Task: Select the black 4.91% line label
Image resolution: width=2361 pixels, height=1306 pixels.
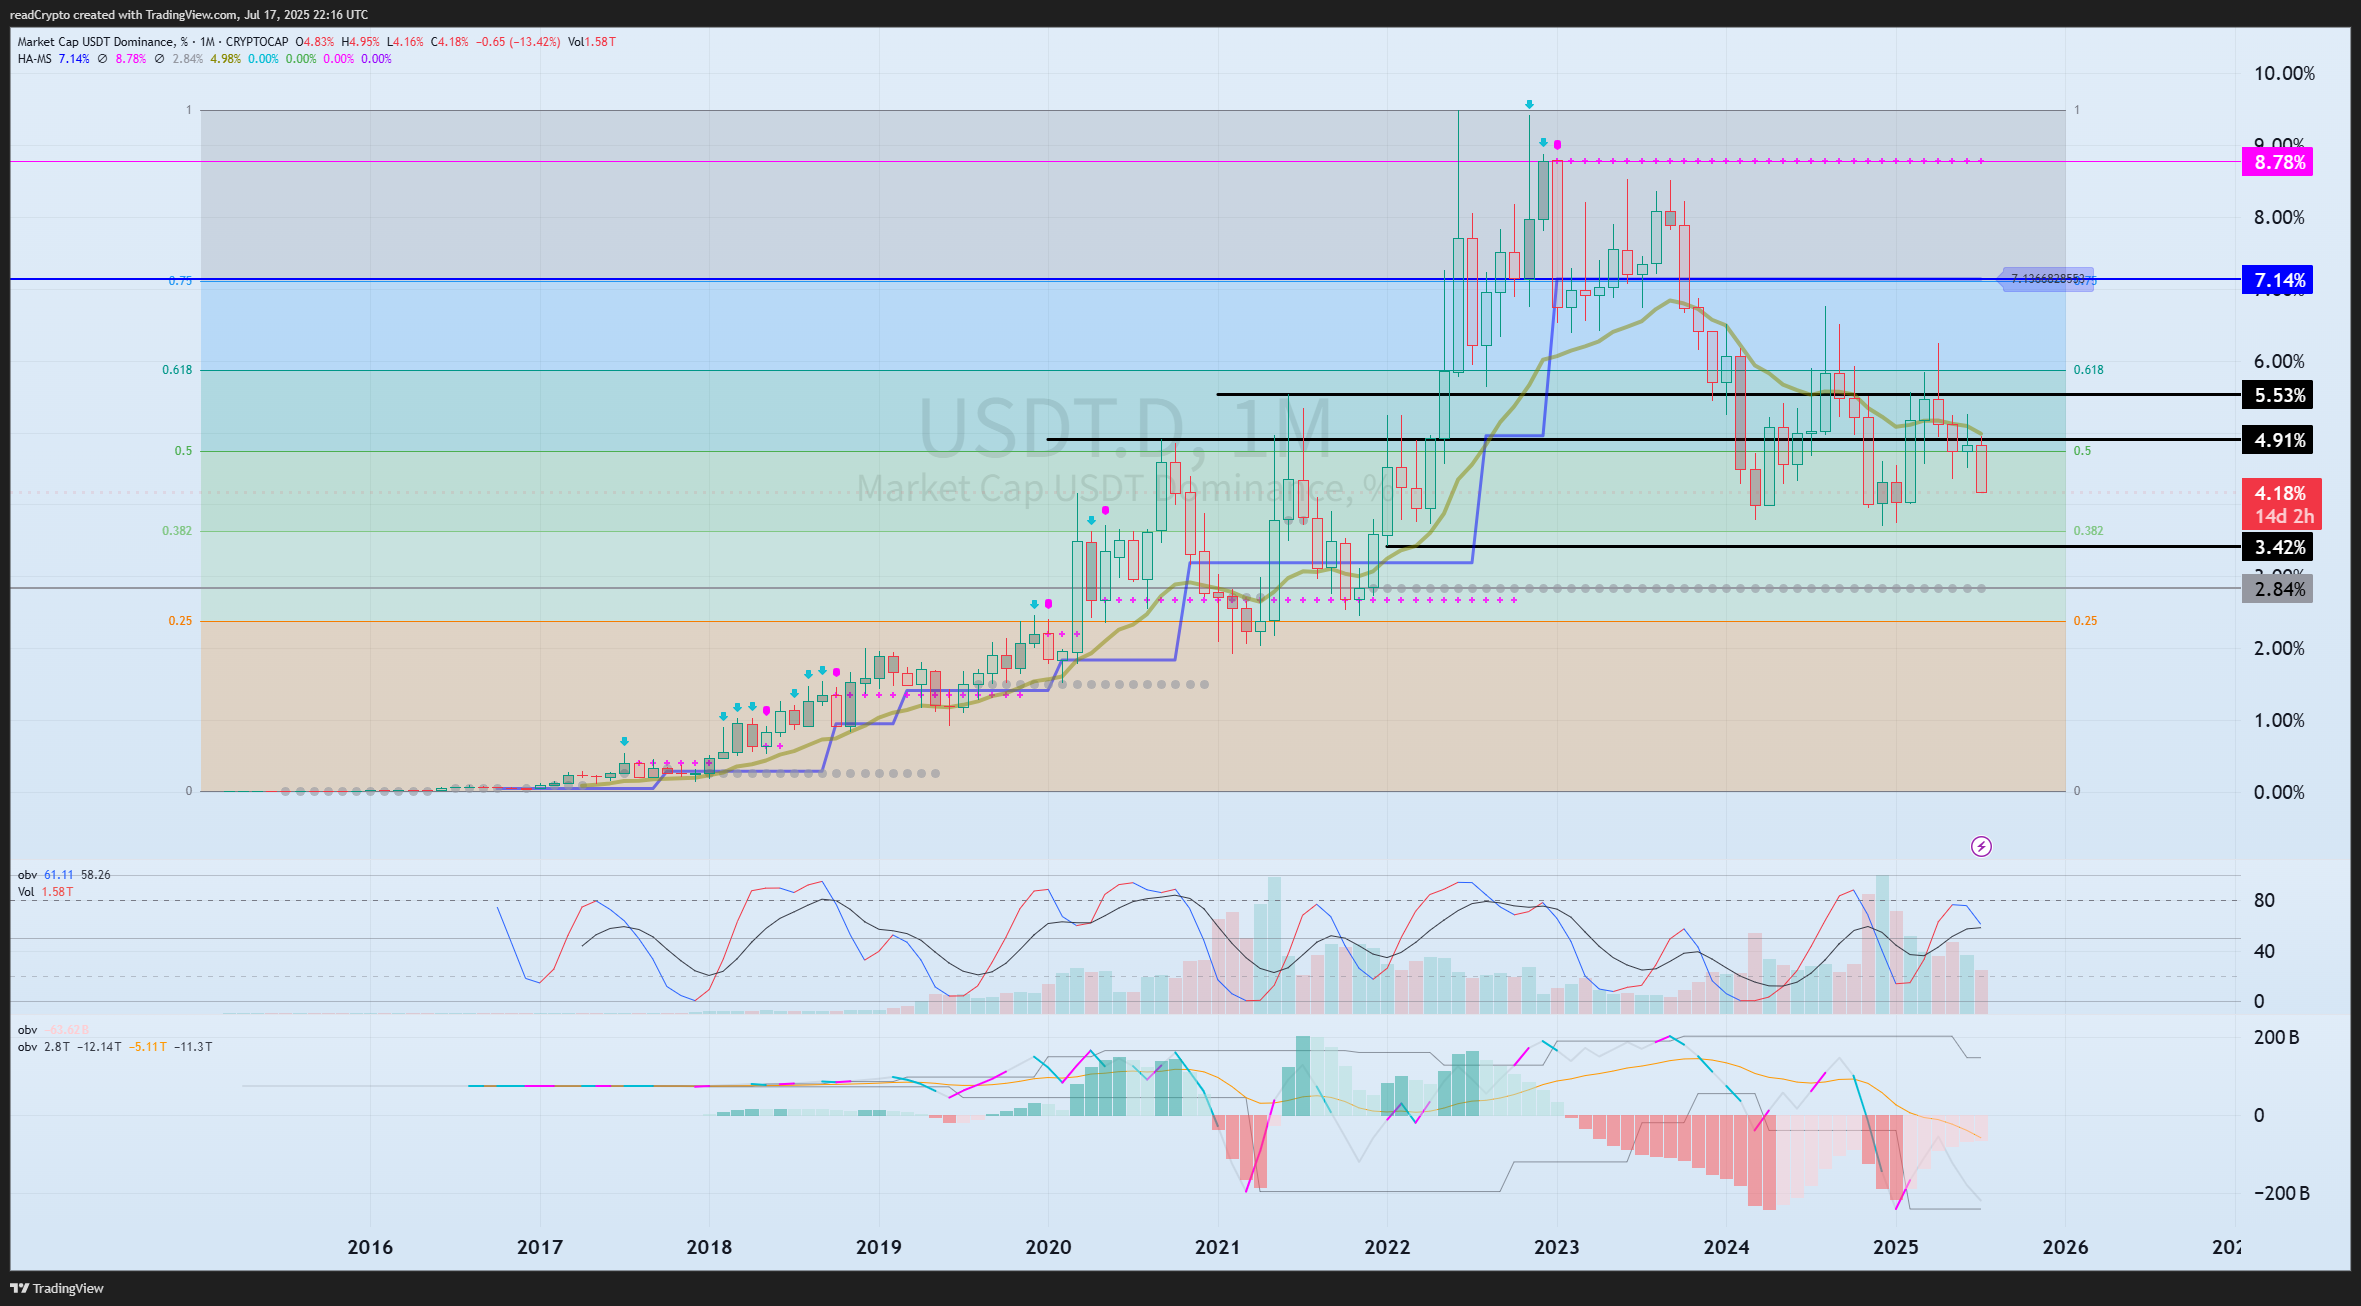Action: [x=2279, y=440]
